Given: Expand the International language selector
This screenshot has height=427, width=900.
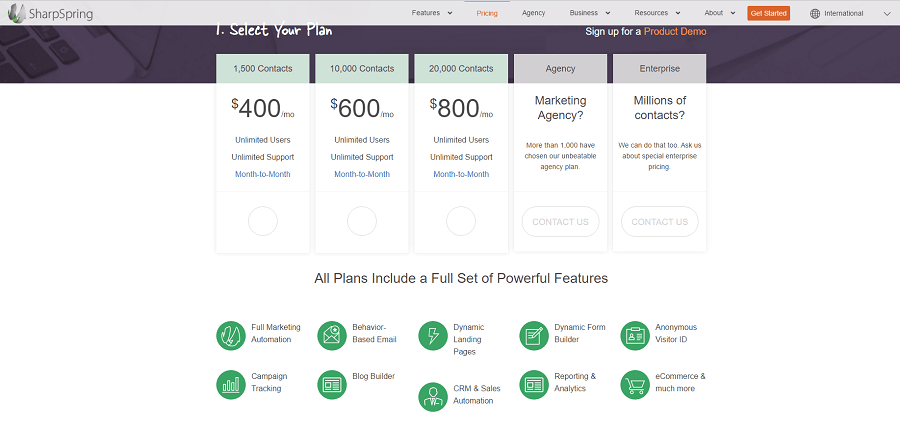Looking at the screenshot, I should coord(850,13).
